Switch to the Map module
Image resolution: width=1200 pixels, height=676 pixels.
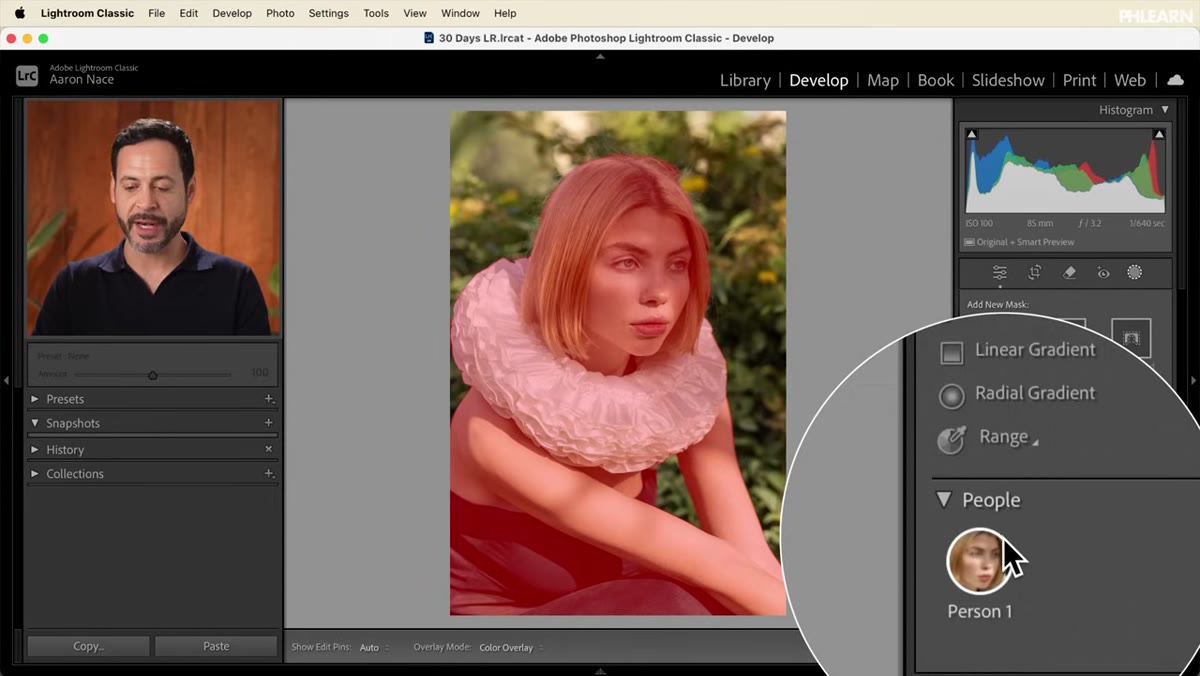click(883, 80)
